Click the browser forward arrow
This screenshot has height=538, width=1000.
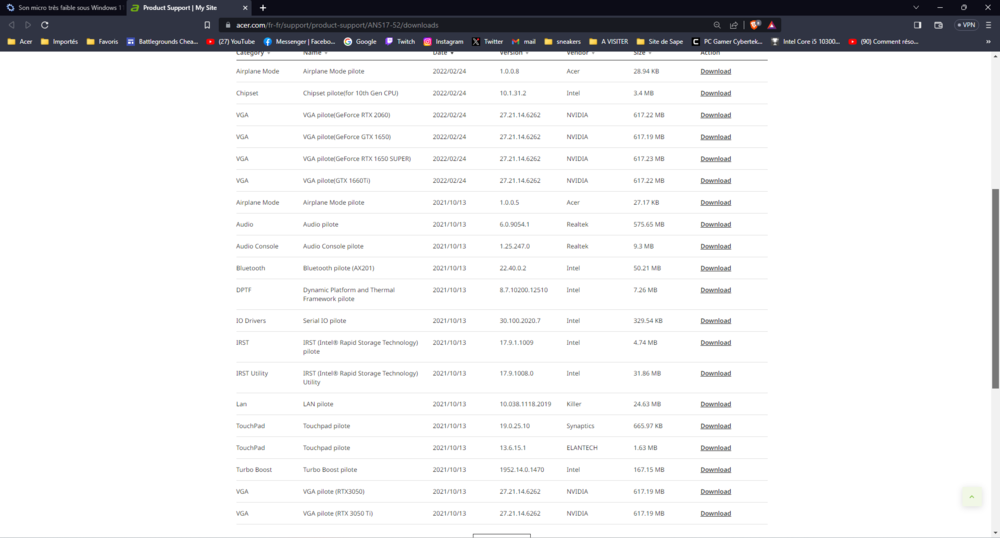pyautogui.click(x=28, y=25)
